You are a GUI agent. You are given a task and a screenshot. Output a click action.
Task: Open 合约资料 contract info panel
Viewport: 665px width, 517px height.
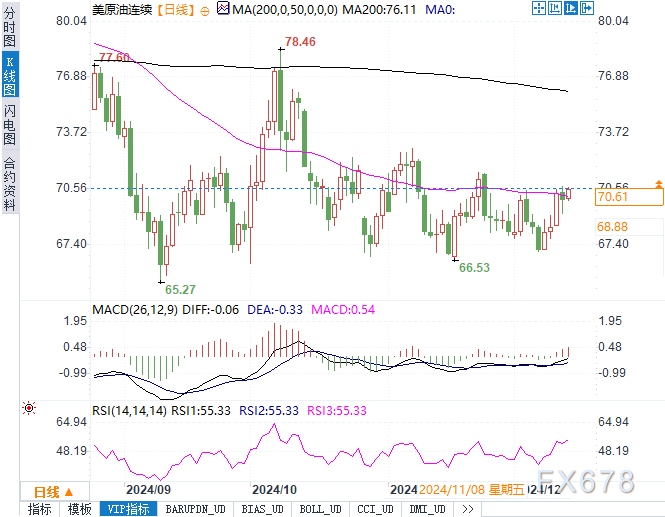[10, 184]
